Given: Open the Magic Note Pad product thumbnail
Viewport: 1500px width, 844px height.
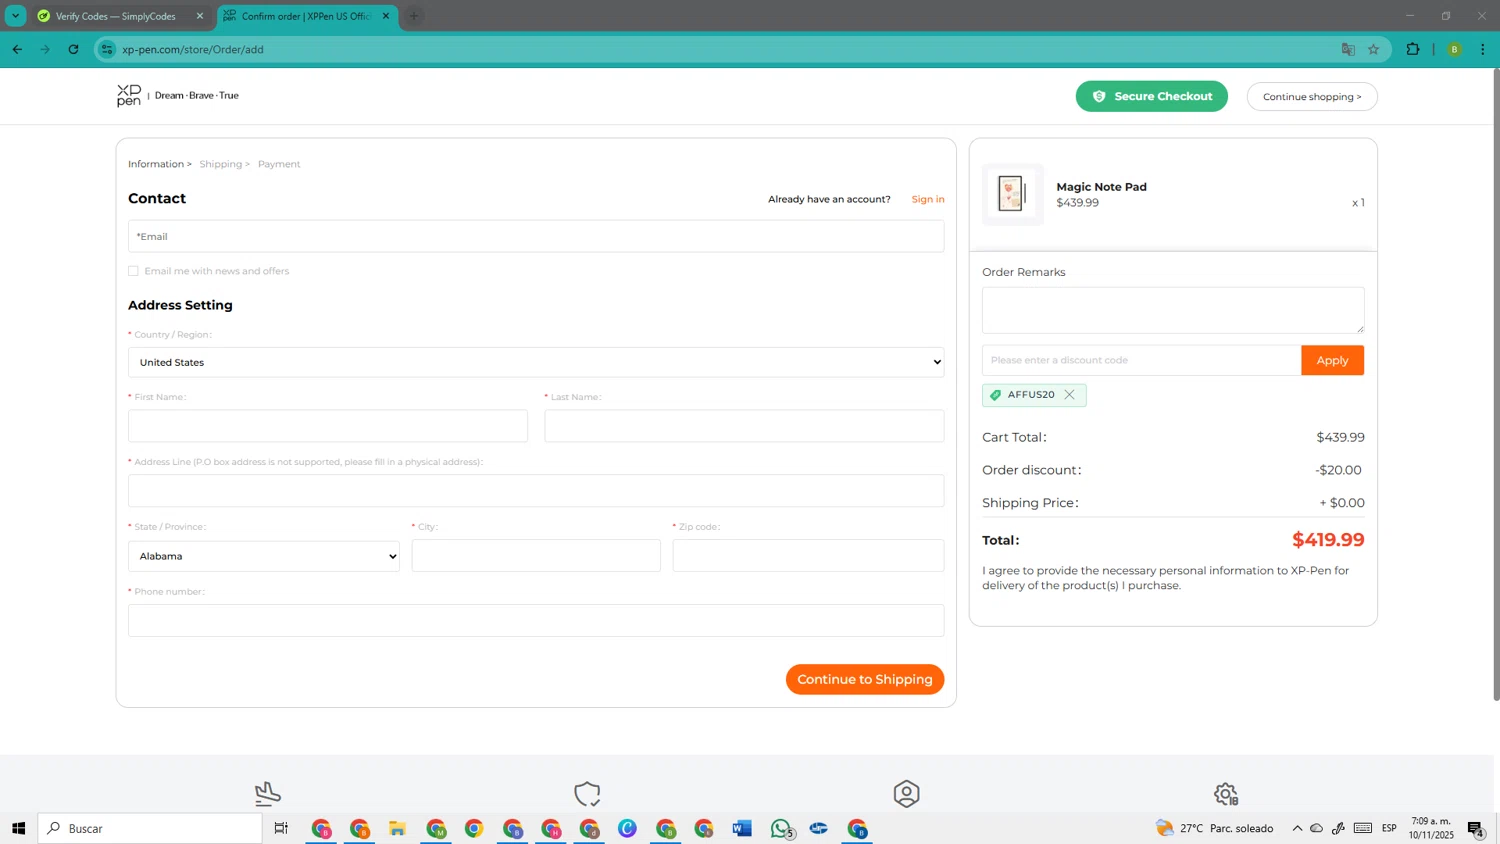Looking at the screenshot, I should [1012, 194].
